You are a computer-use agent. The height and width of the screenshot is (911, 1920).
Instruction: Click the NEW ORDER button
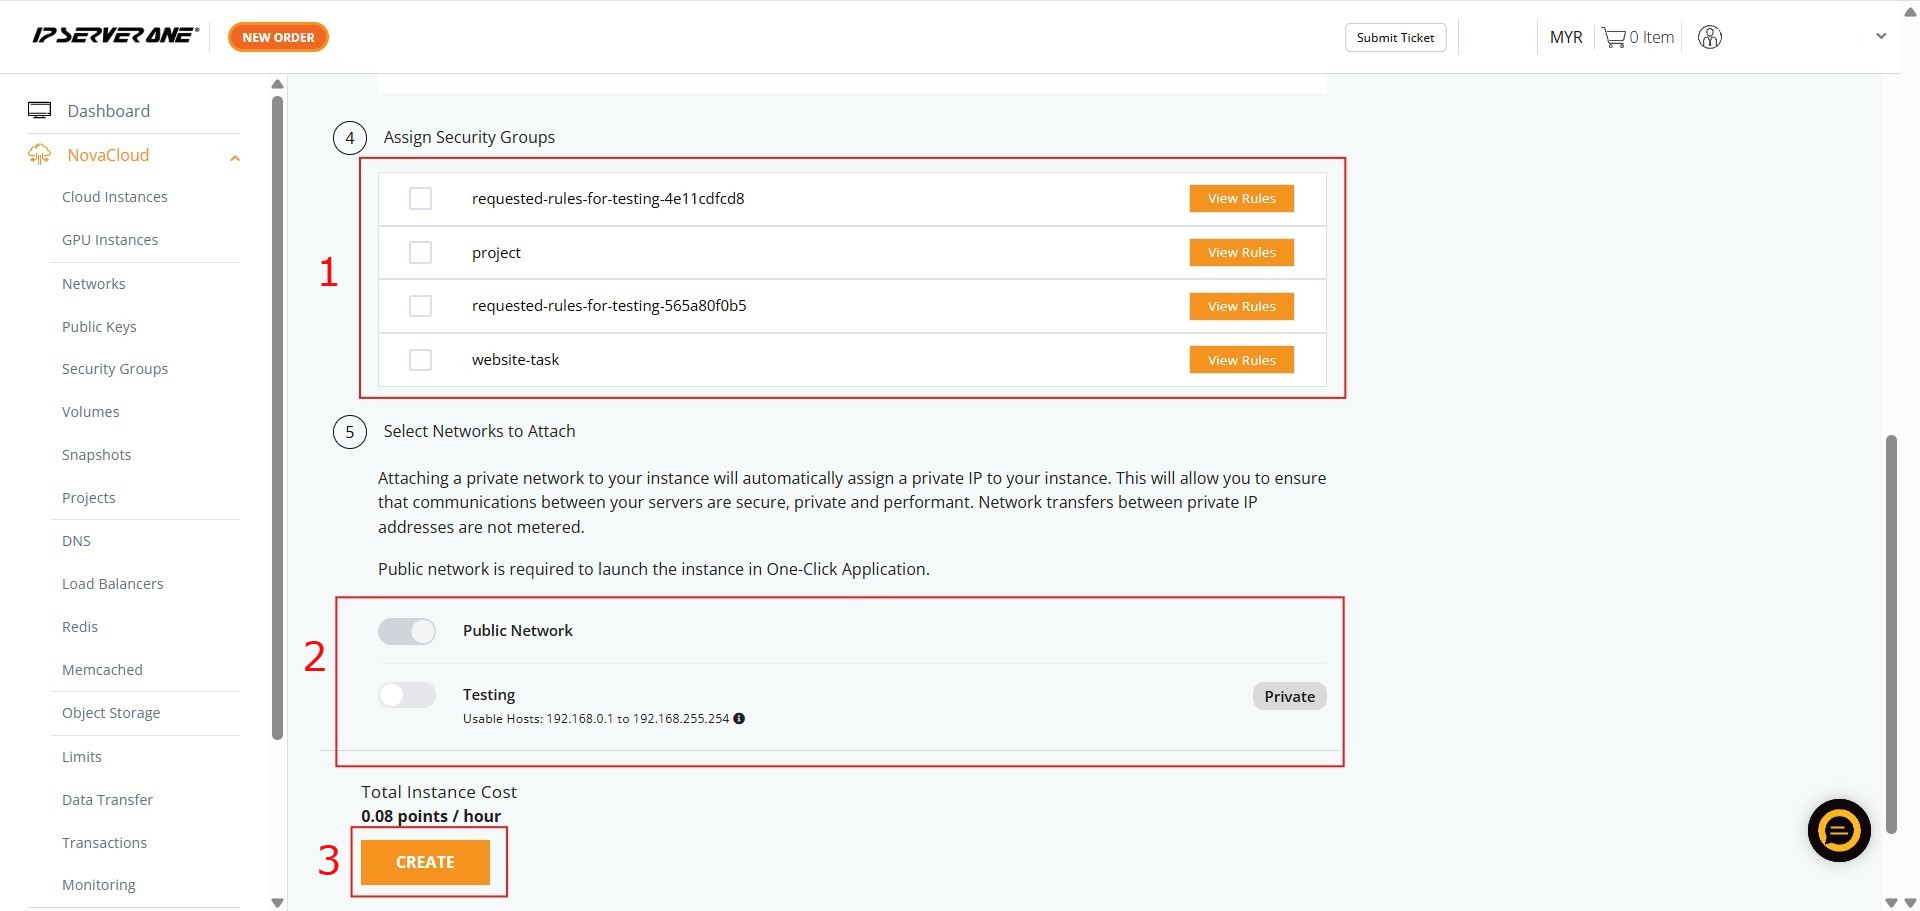click(x=278, y=38)
